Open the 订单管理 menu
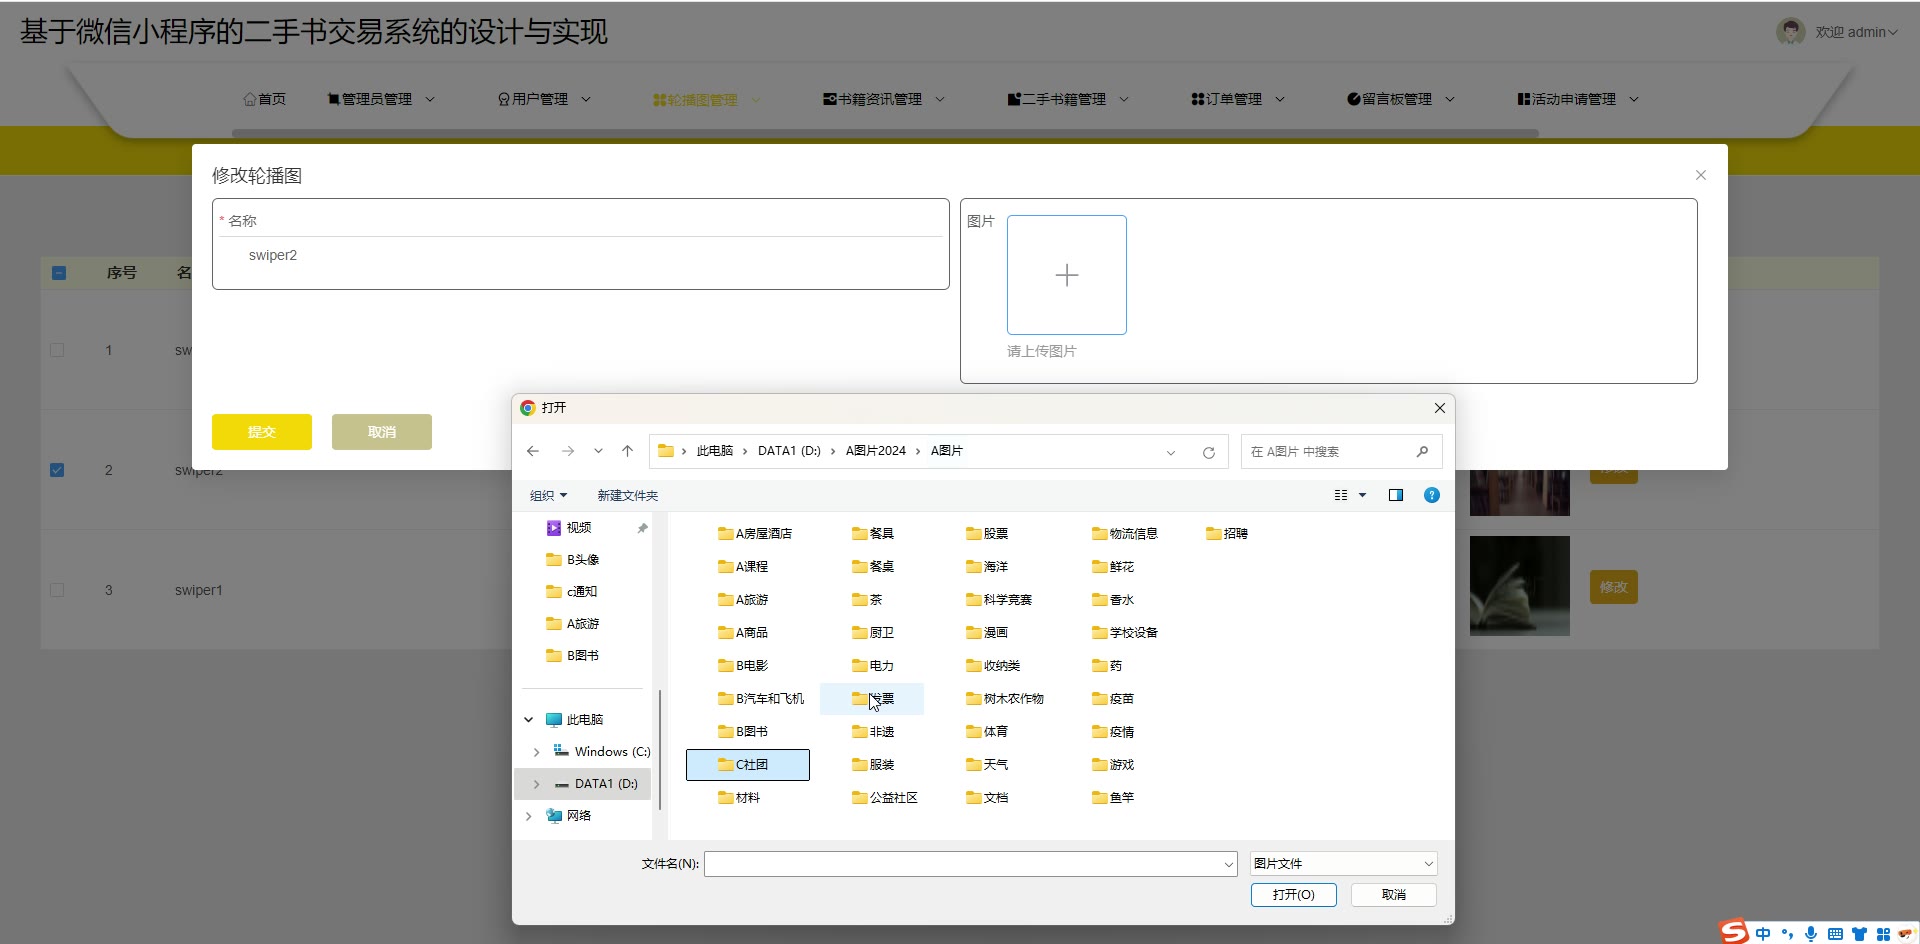The width and height of the screenshot is (1920, 944). click(x=1238, y=99)
